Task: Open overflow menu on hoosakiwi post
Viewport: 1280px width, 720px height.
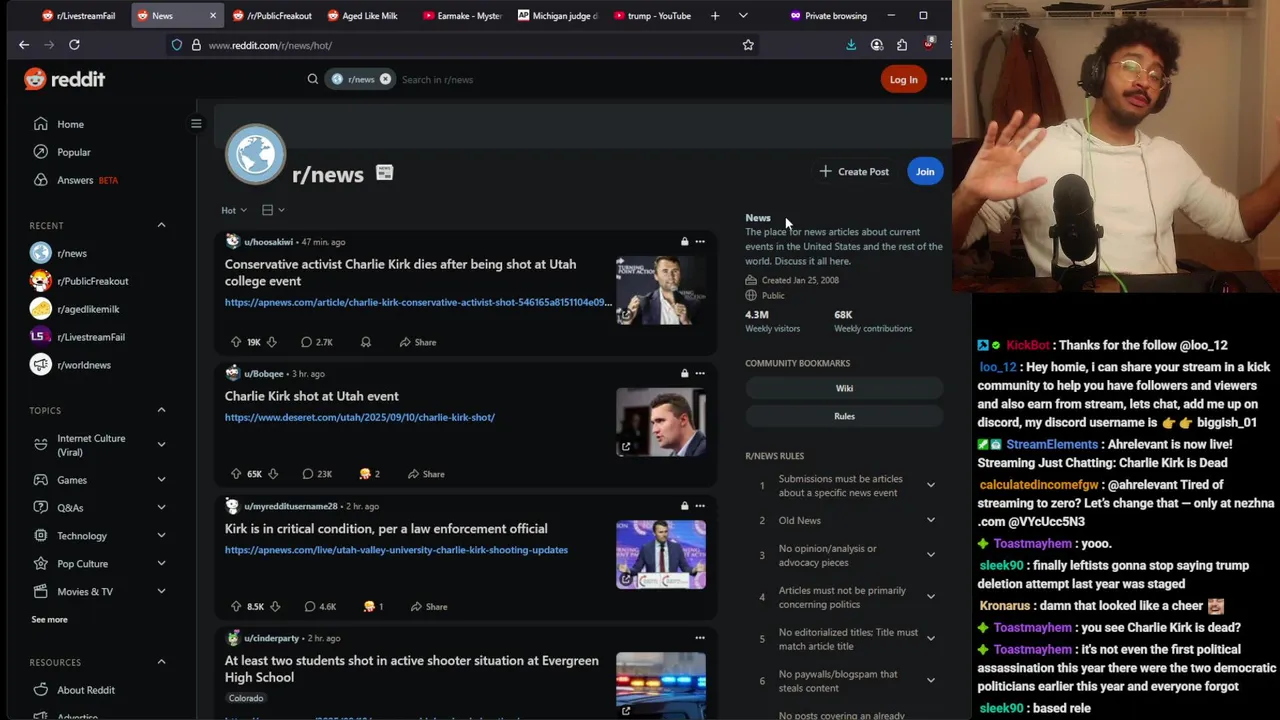Action: pos(700,242)
